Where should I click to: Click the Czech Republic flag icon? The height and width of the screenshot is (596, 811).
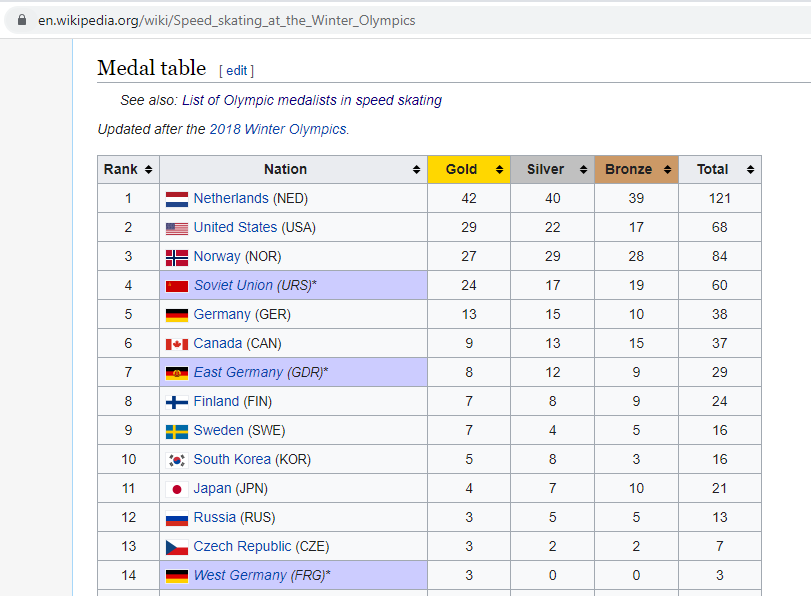[x=177, y=547]
